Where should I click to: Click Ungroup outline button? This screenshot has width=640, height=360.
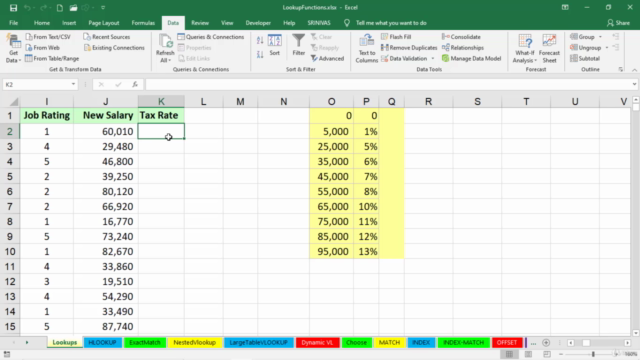click(x=585, y=48)
